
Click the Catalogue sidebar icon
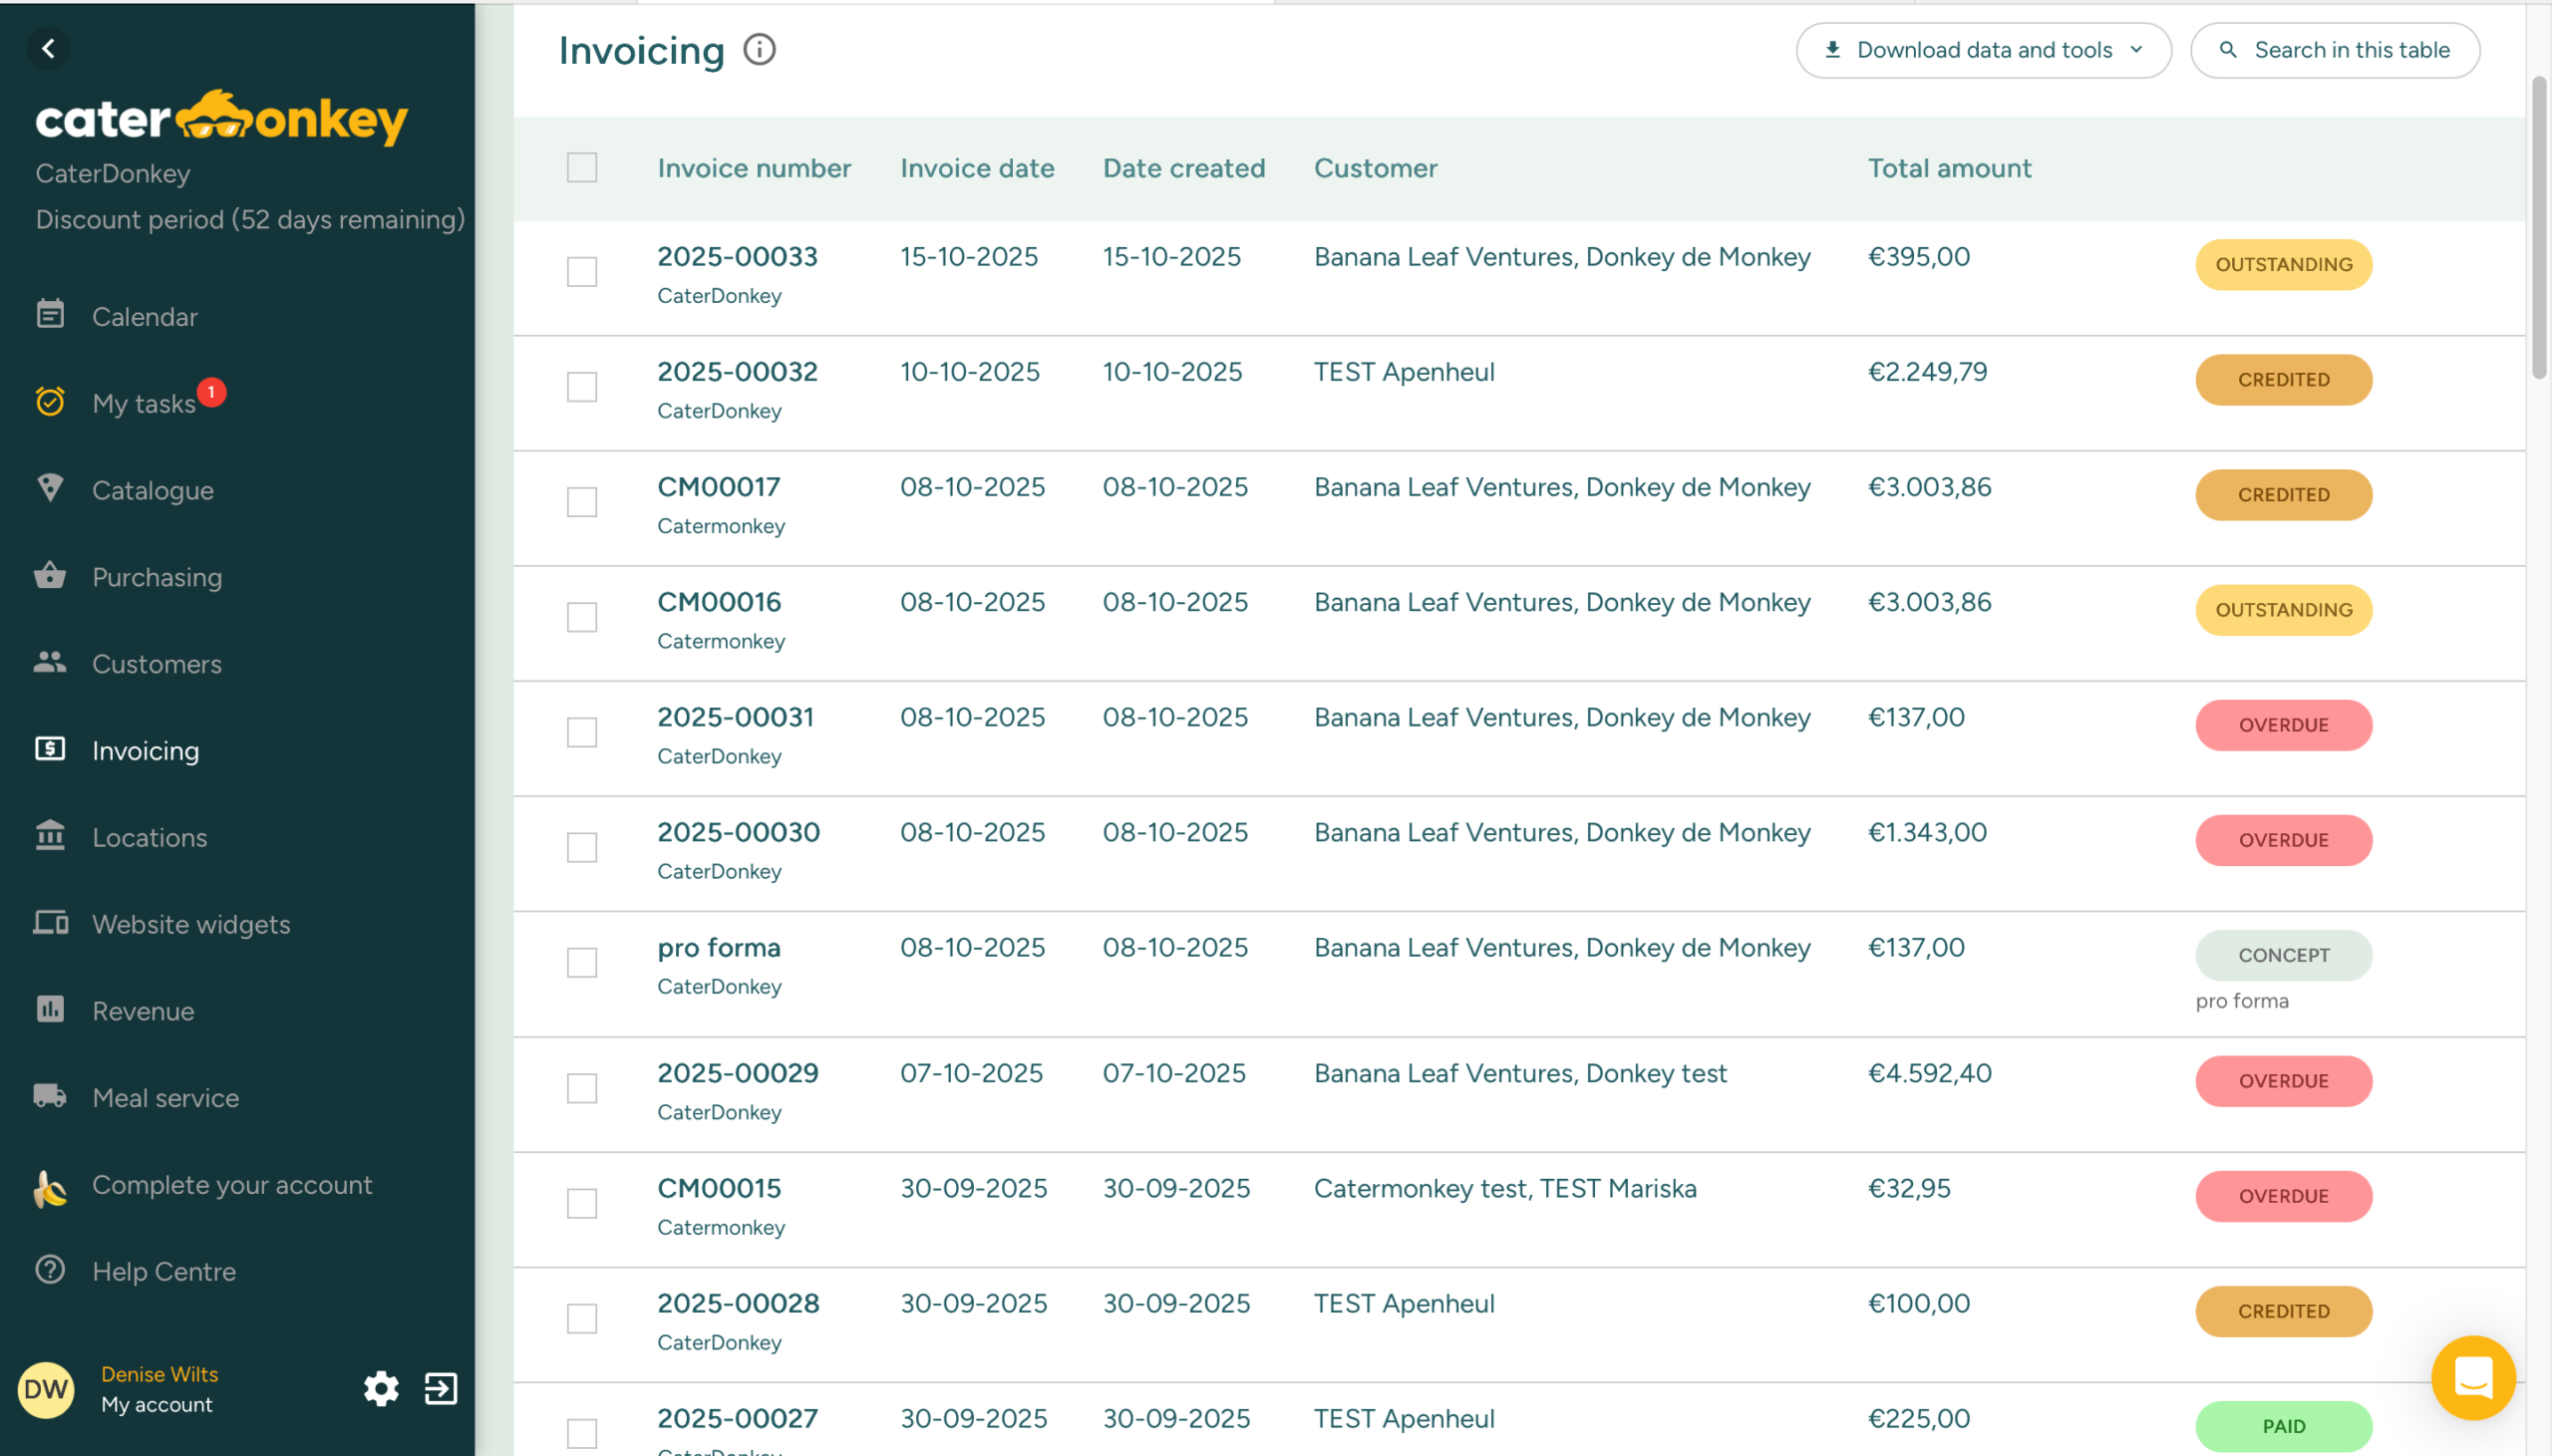pos(50,488)
